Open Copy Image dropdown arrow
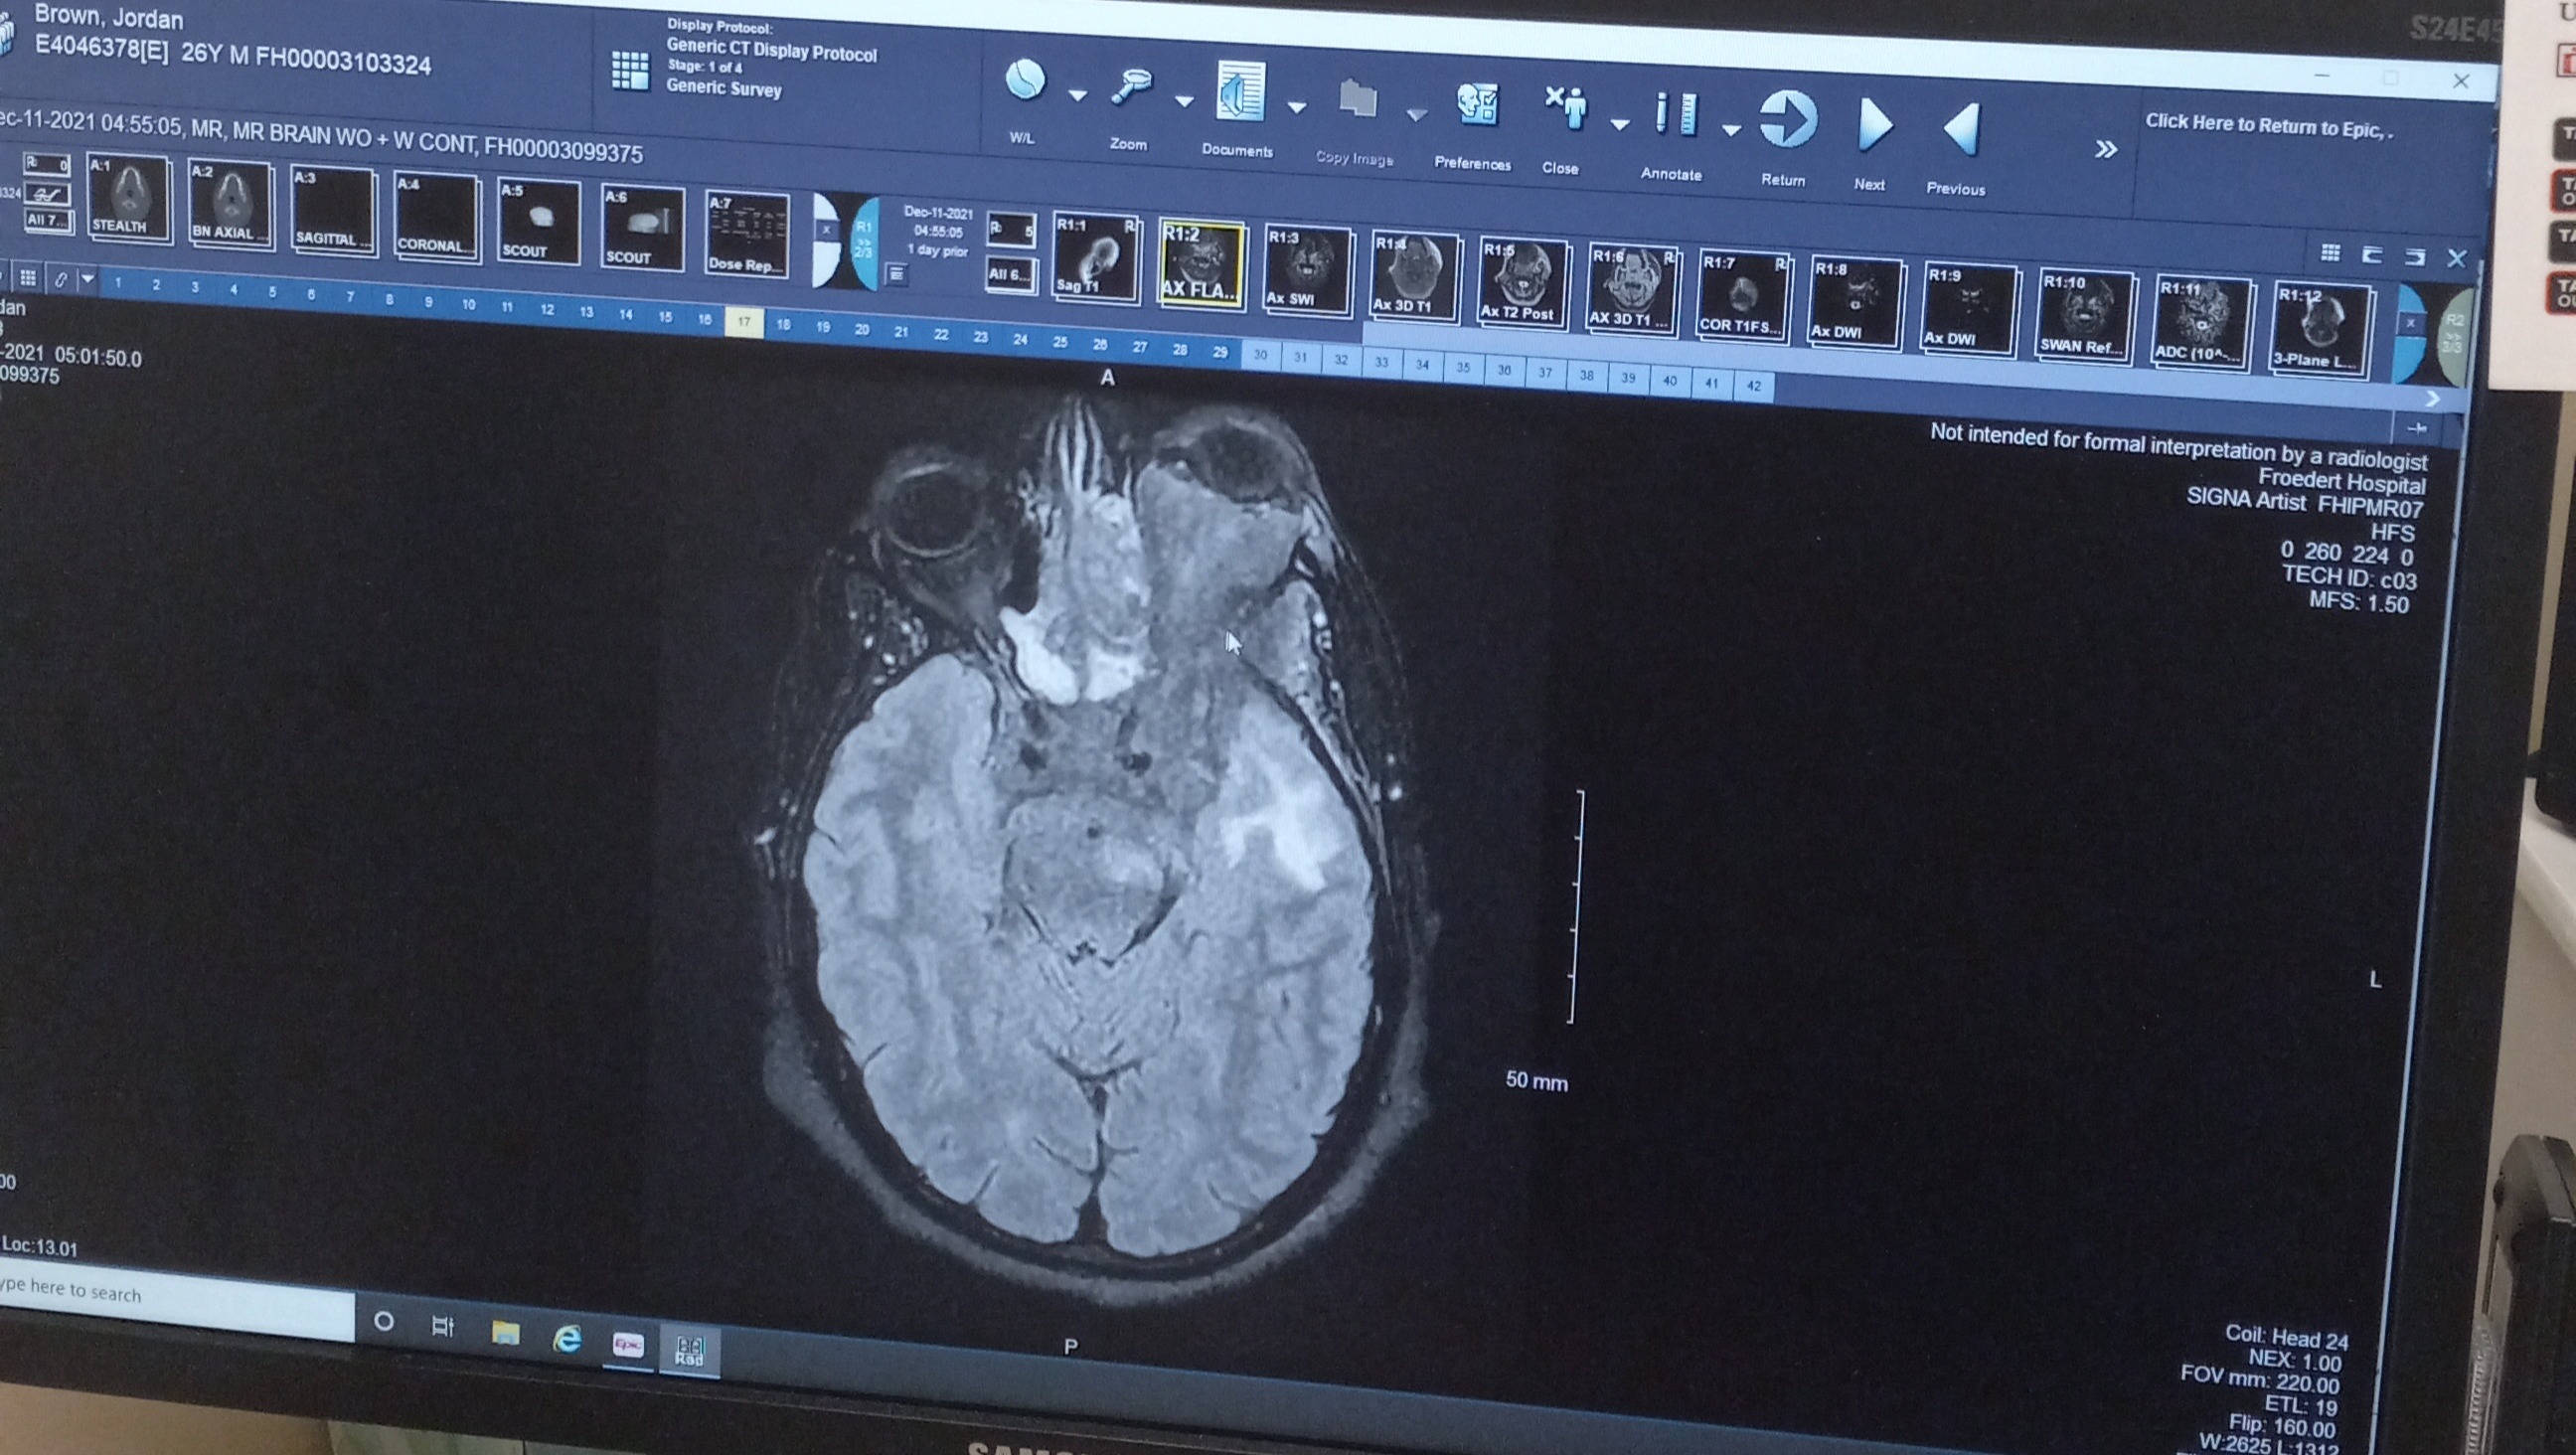Image resolution: width=2576 pixels, height=1455 pixels. pyautogui.click(x=1416, y=115)
